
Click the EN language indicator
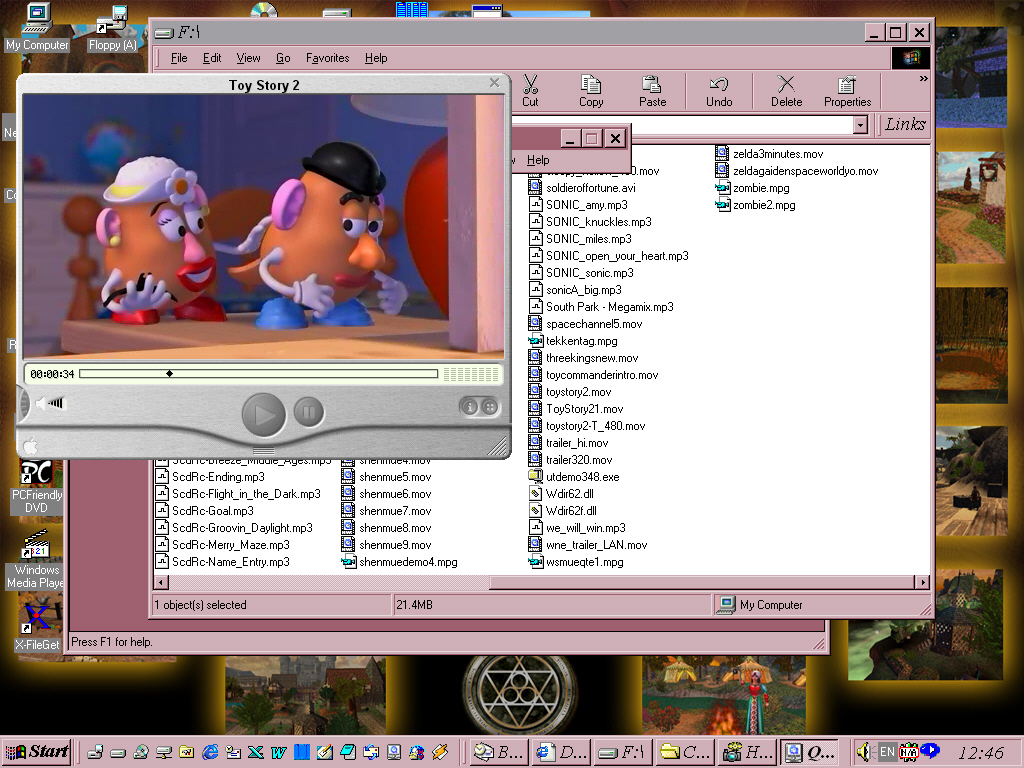(887, 752)
